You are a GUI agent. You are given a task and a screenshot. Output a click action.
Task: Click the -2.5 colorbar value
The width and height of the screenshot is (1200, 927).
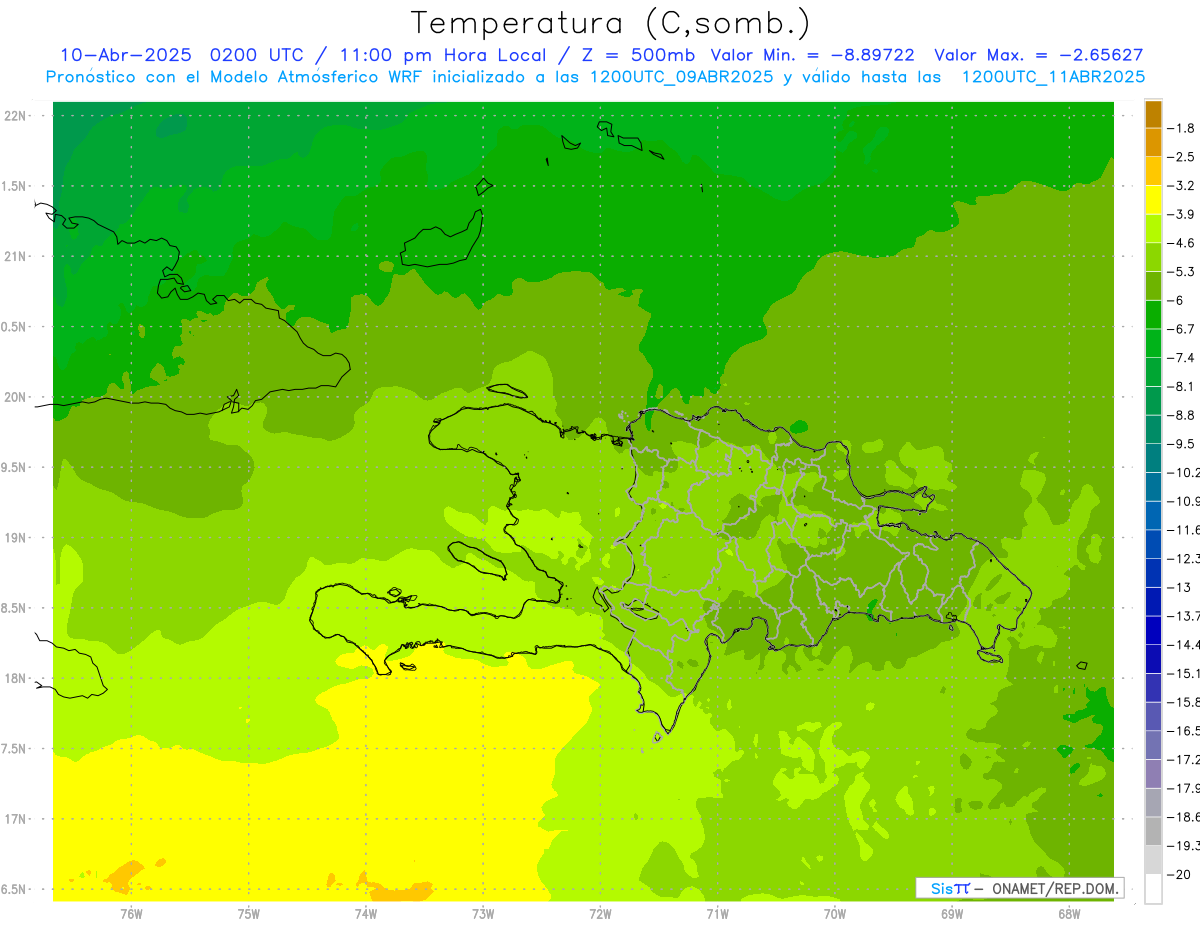click(x=1181, y=157)
